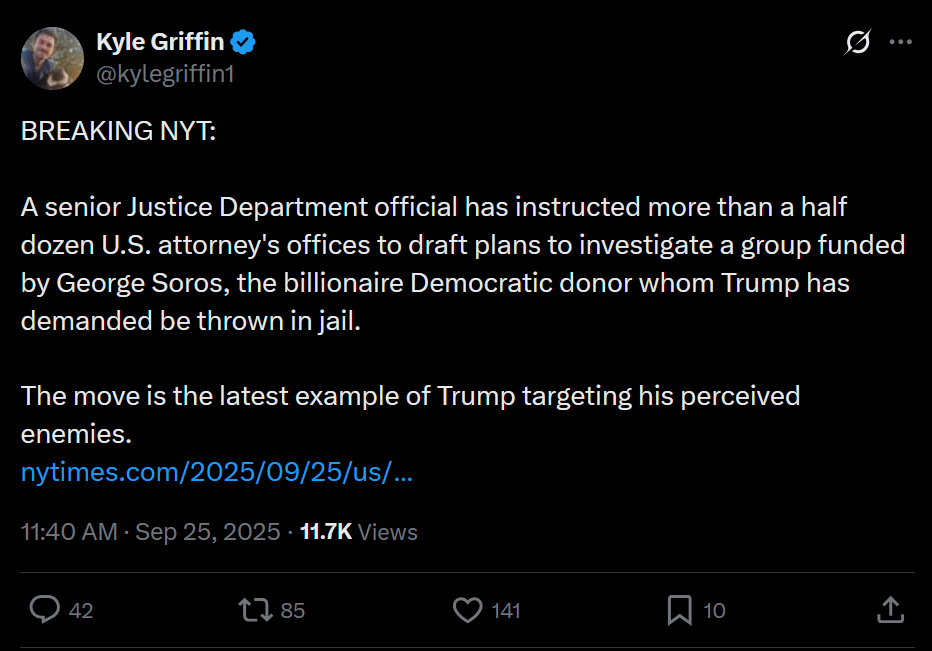Click the "BREAKING NYT:" headline text
Image resolution: width=932 pixels, height=651 pixels.
[x=118, y=132]
